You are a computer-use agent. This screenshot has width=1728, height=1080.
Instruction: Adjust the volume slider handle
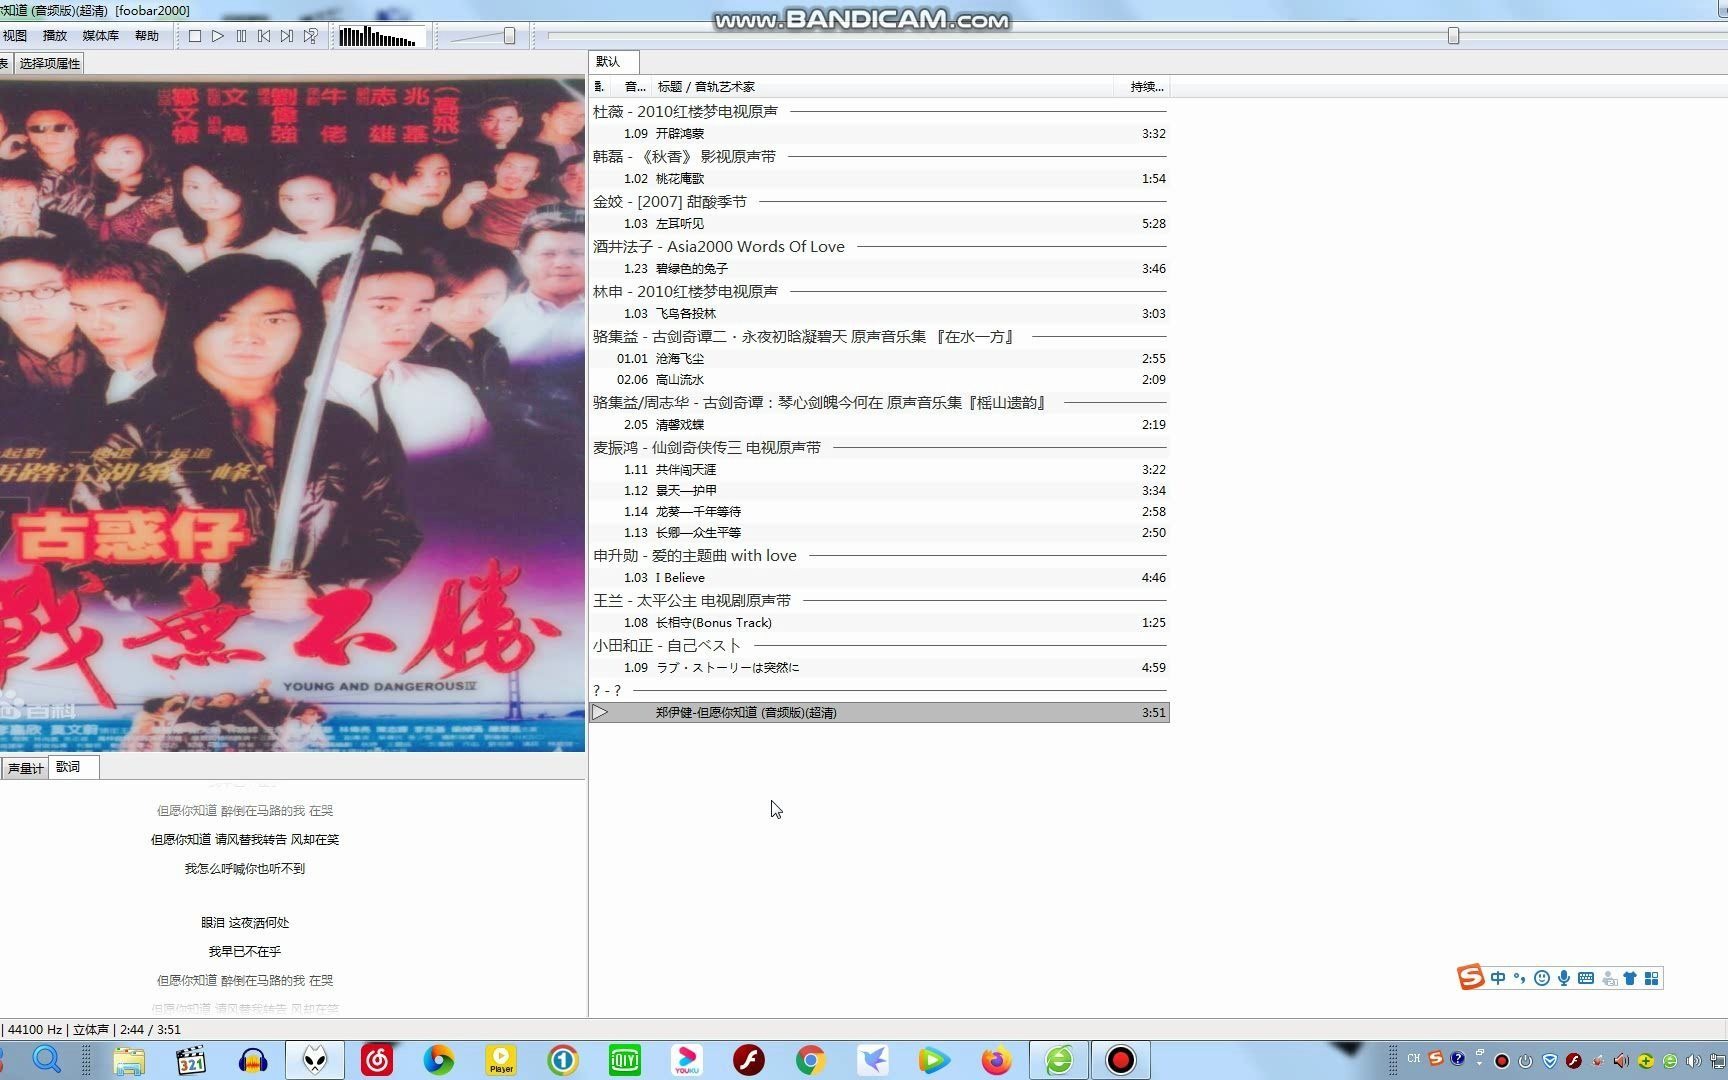coord(509,36)
